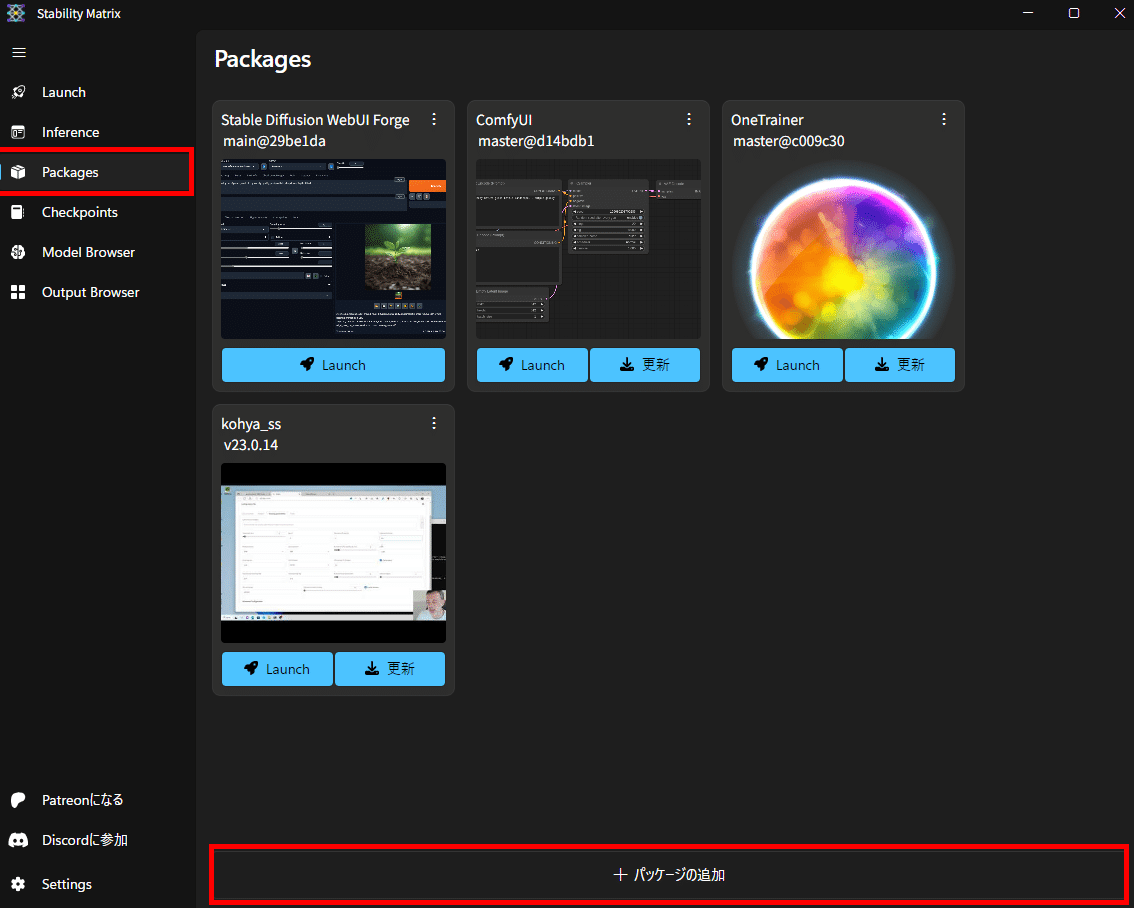Image resolution: width=1134 pixels, height=908 pixels.
Task: Click the Checkpoints notebook icon
Action: (x=18, y=213)
